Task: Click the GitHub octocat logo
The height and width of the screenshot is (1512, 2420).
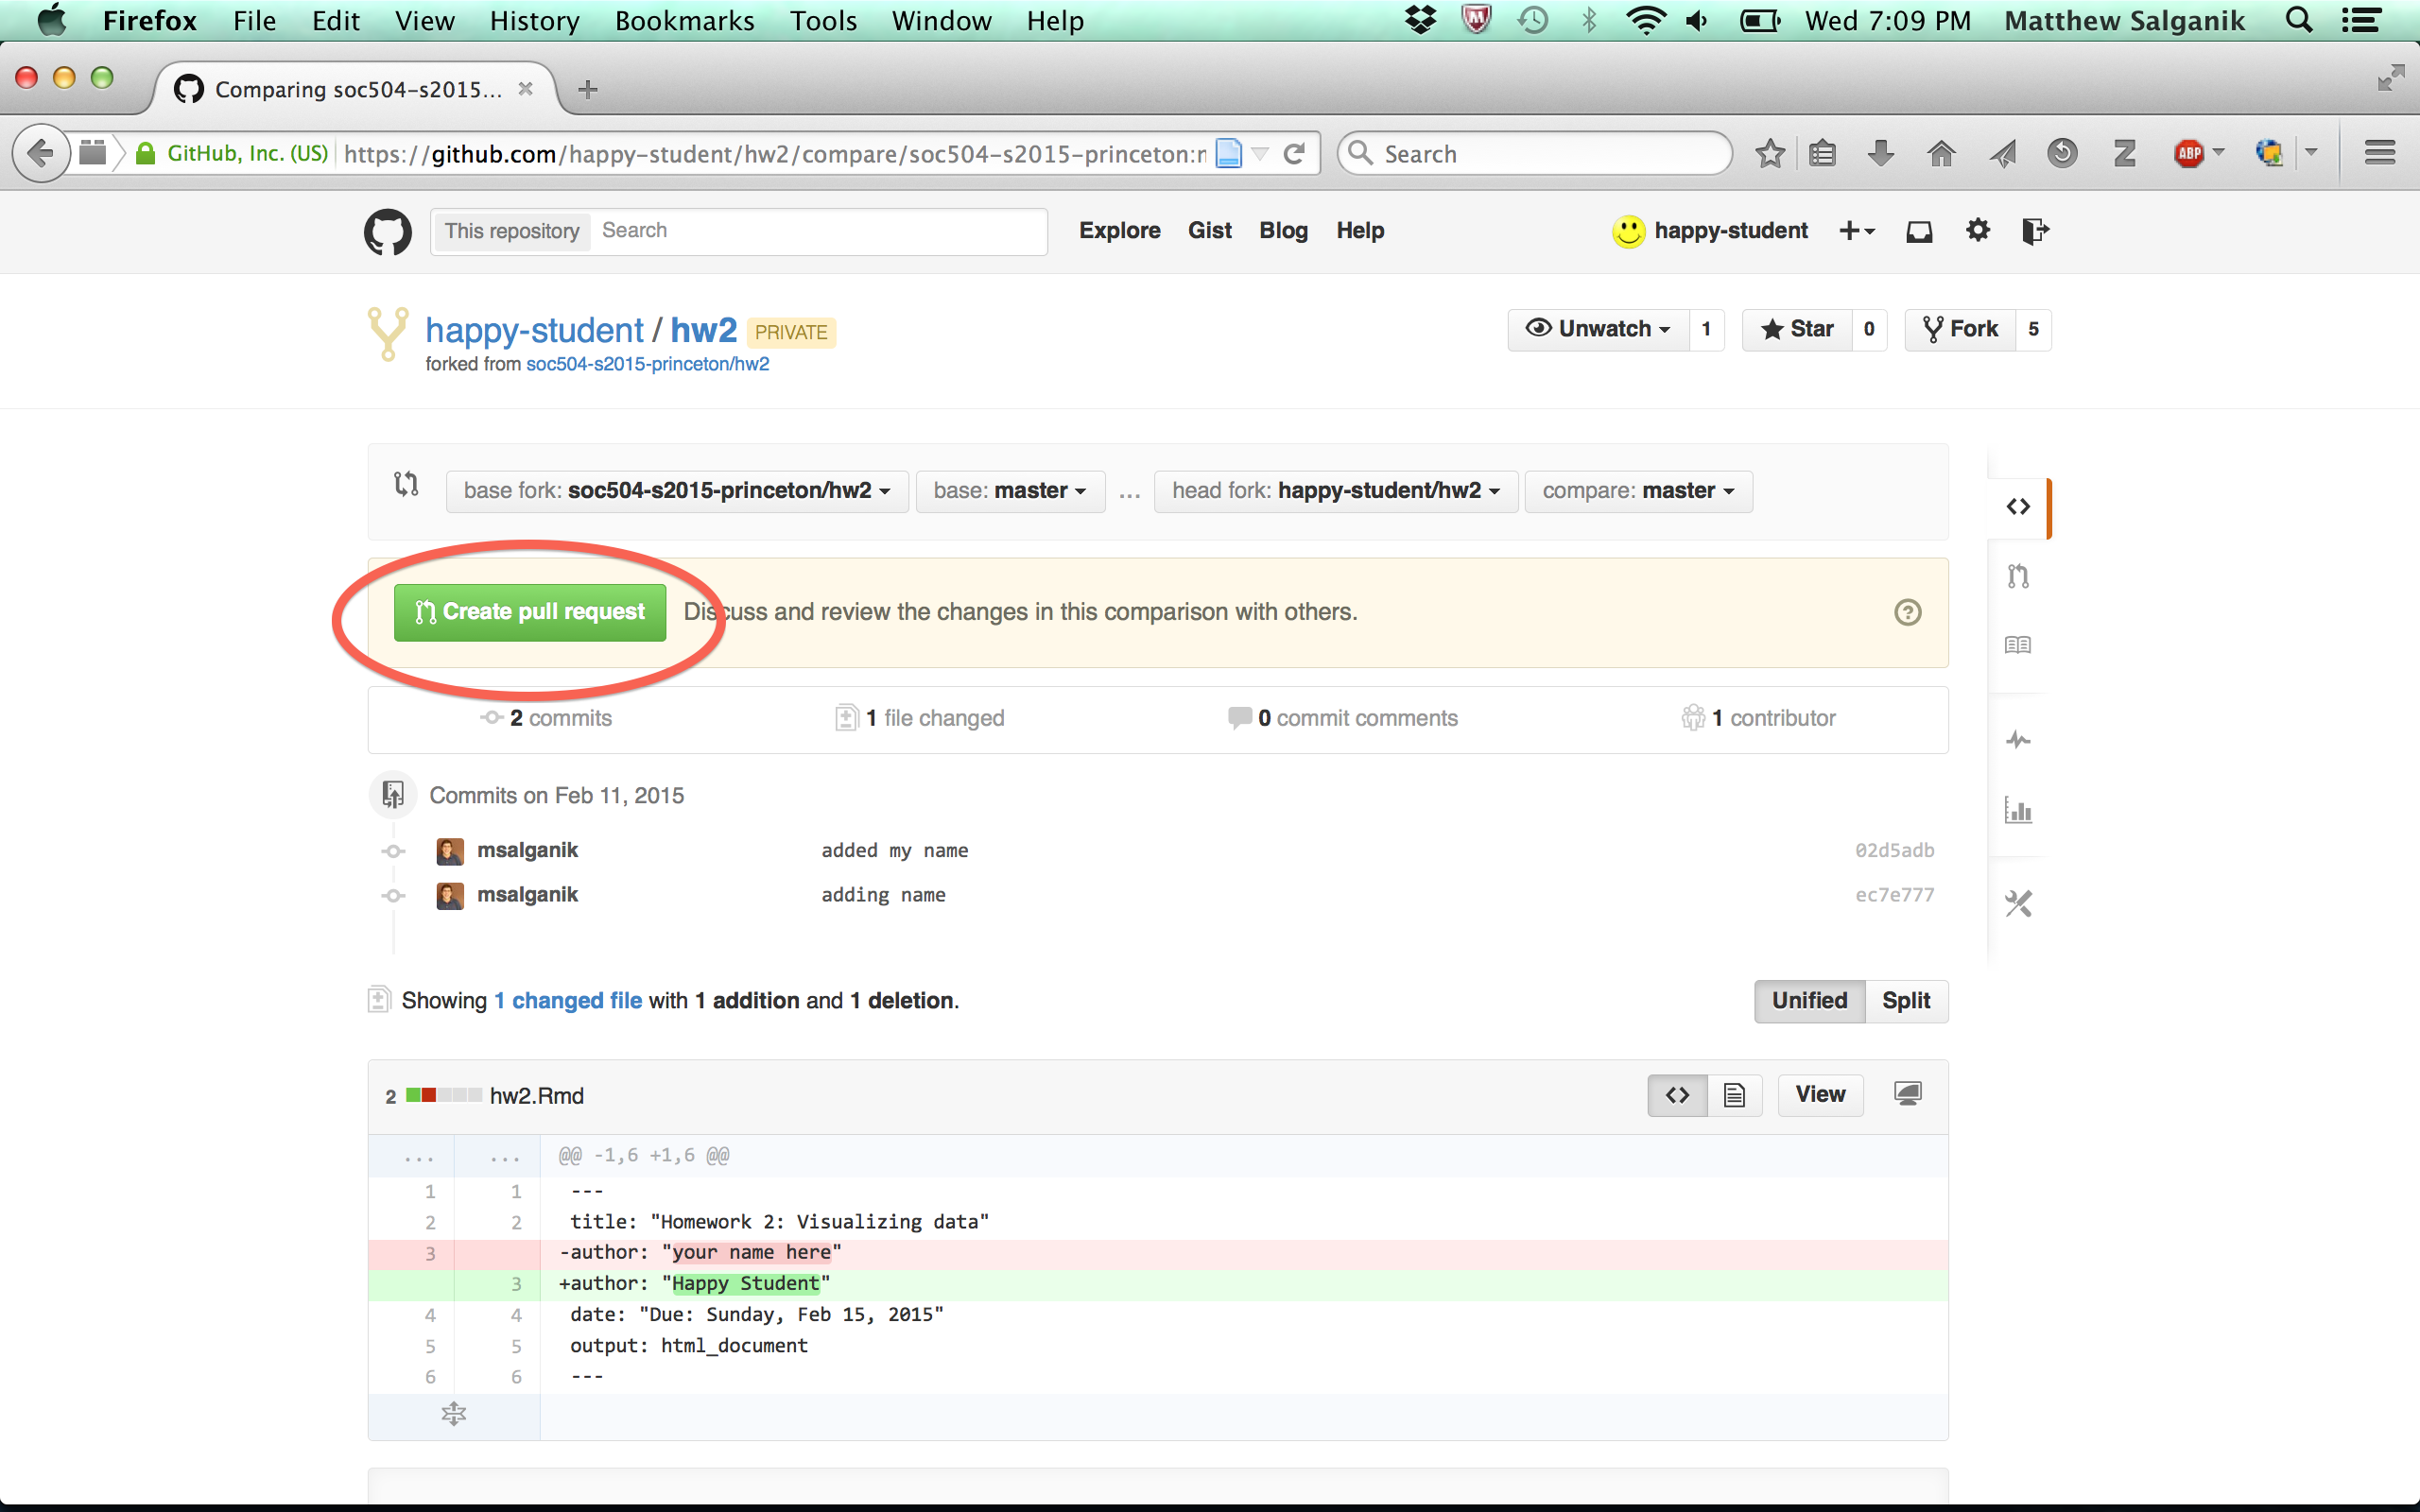Action: click(x=388, y=232)
